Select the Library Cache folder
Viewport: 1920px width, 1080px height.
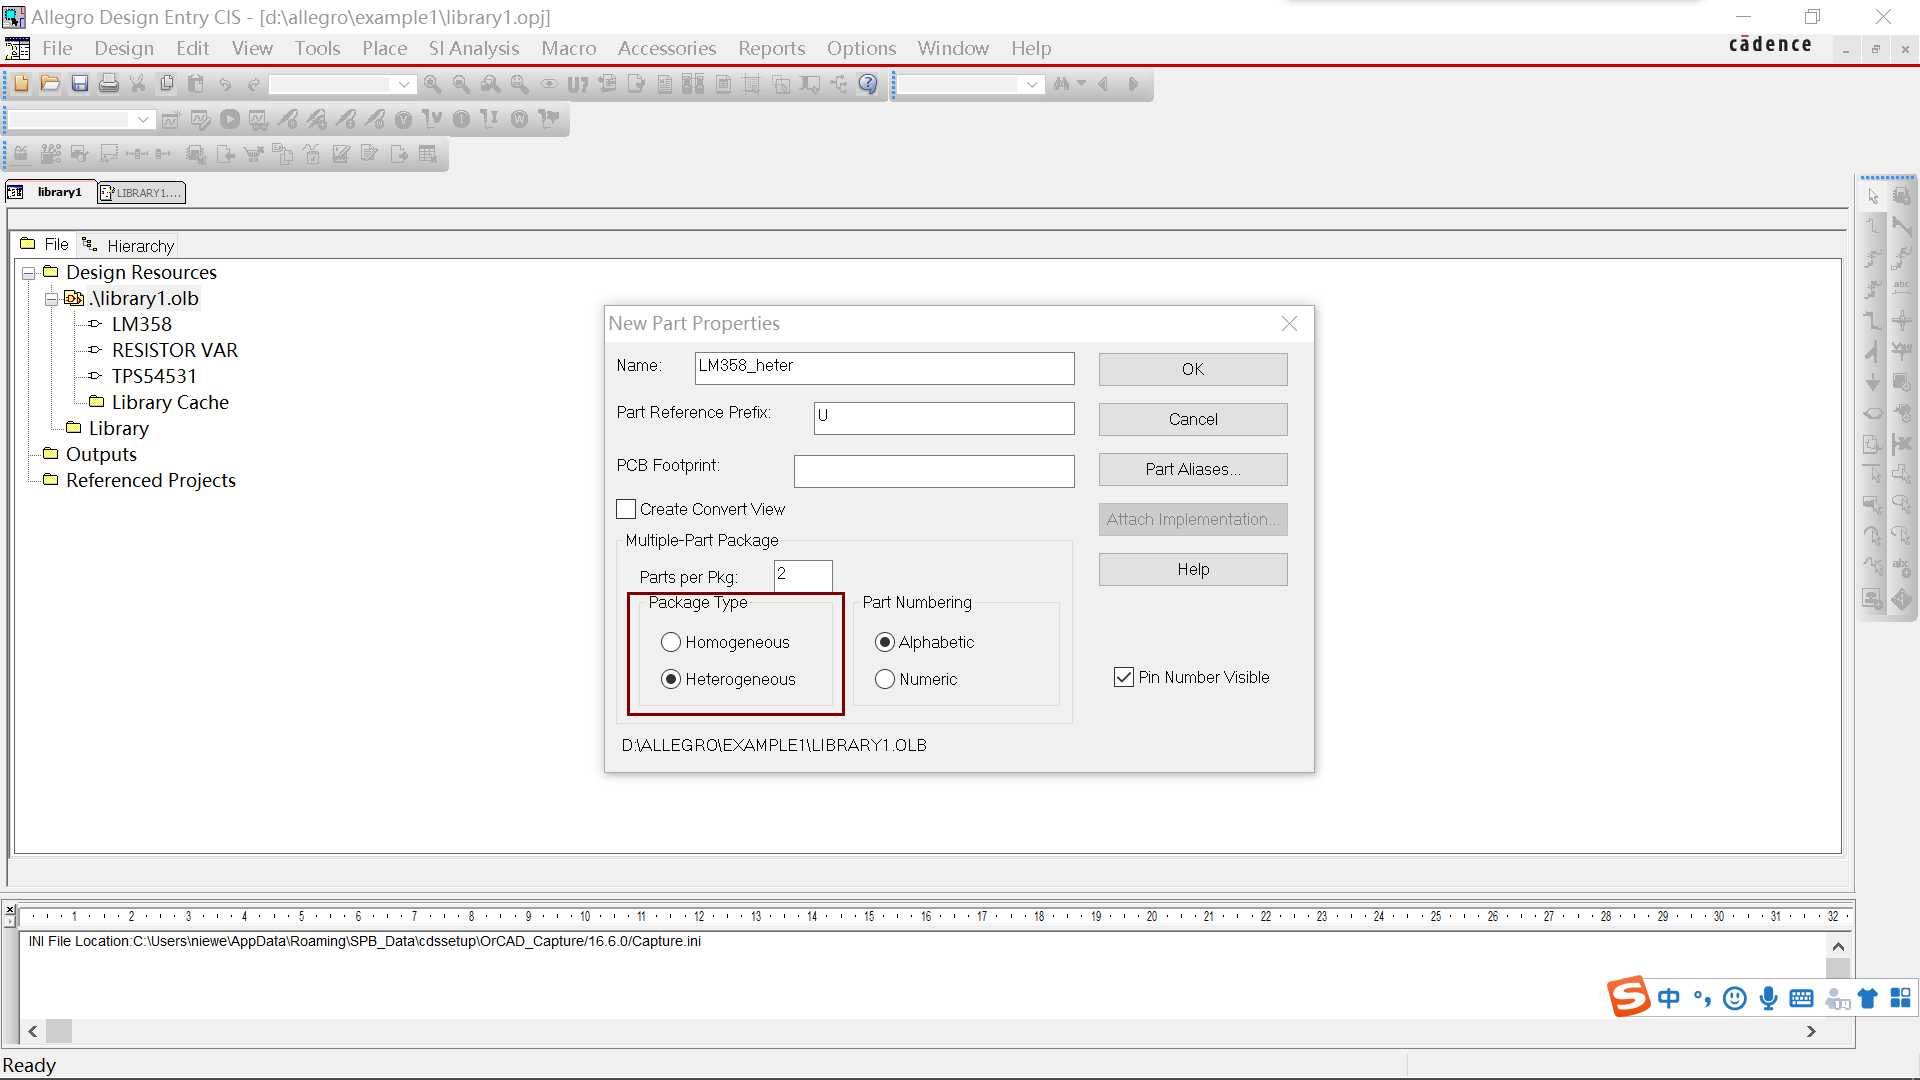[x=170, y=402]
